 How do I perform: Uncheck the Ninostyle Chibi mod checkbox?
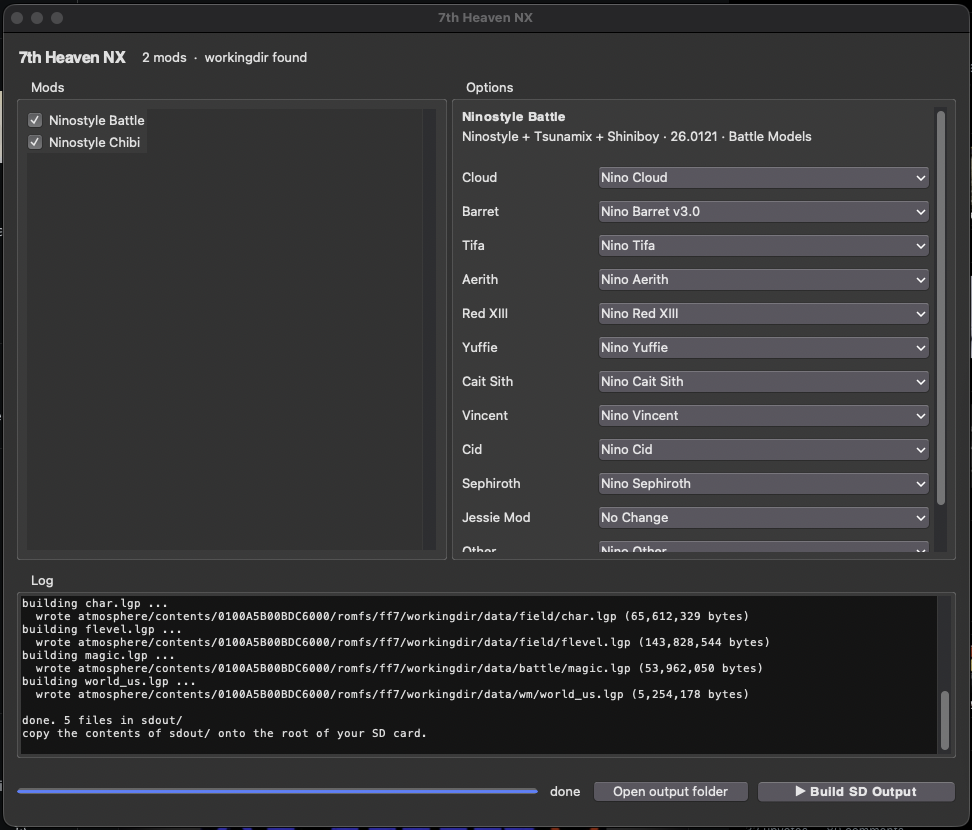coord(35,143)
